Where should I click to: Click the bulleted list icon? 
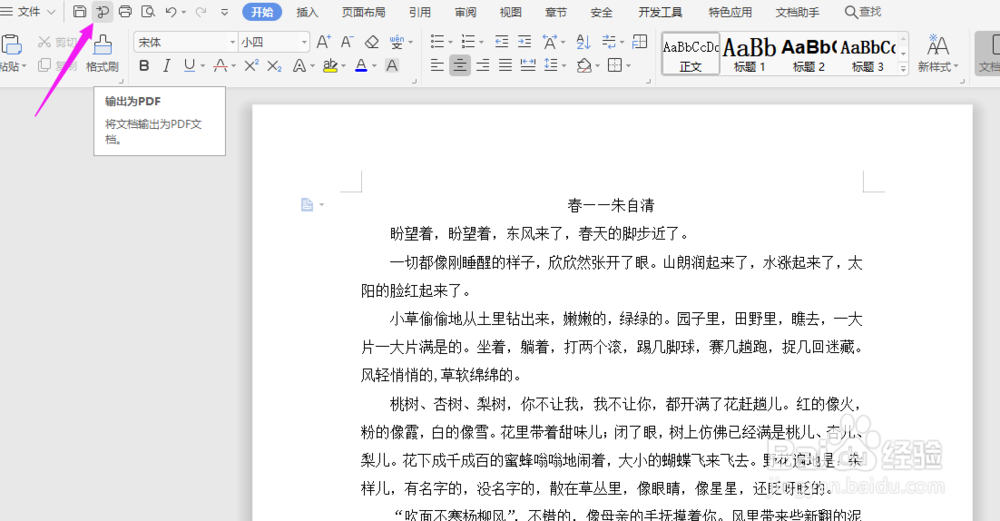pos(437,42)
